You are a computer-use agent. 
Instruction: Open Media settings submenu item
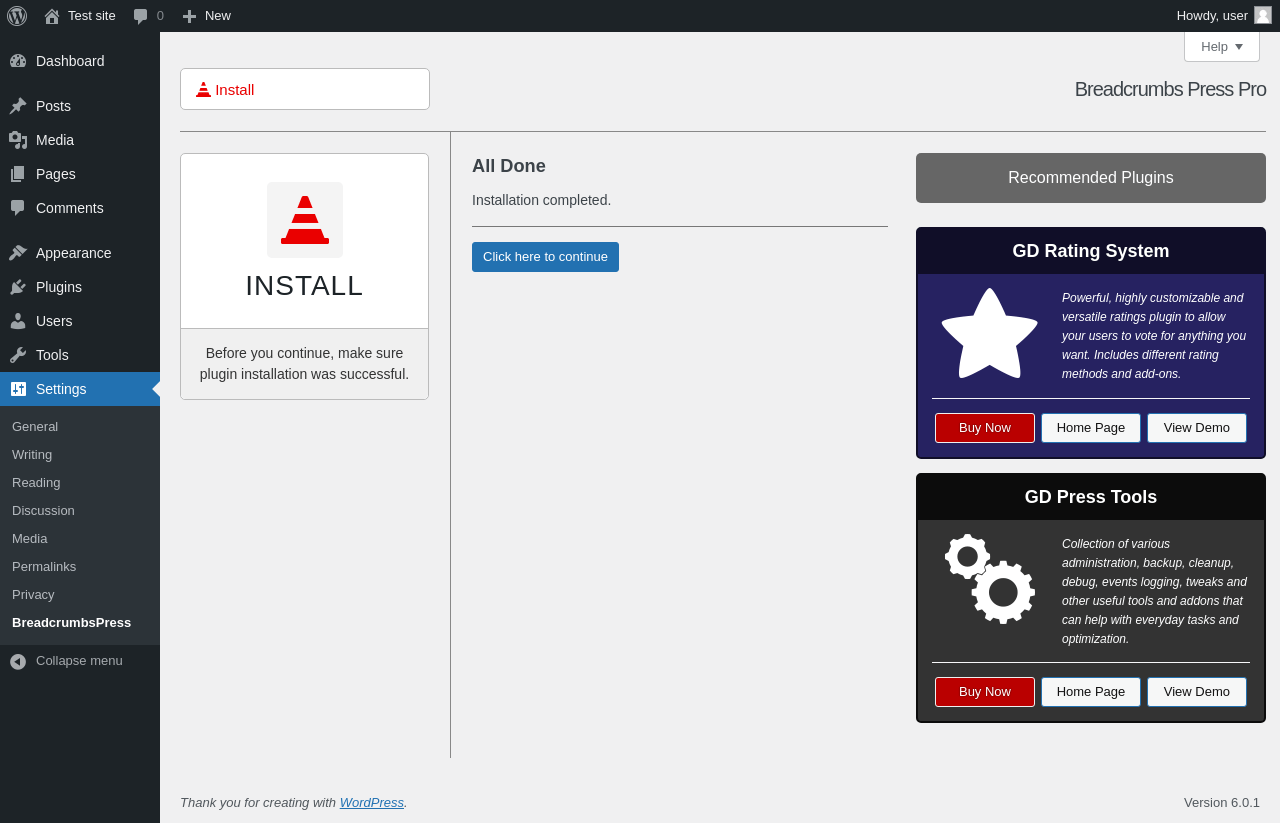80,539
